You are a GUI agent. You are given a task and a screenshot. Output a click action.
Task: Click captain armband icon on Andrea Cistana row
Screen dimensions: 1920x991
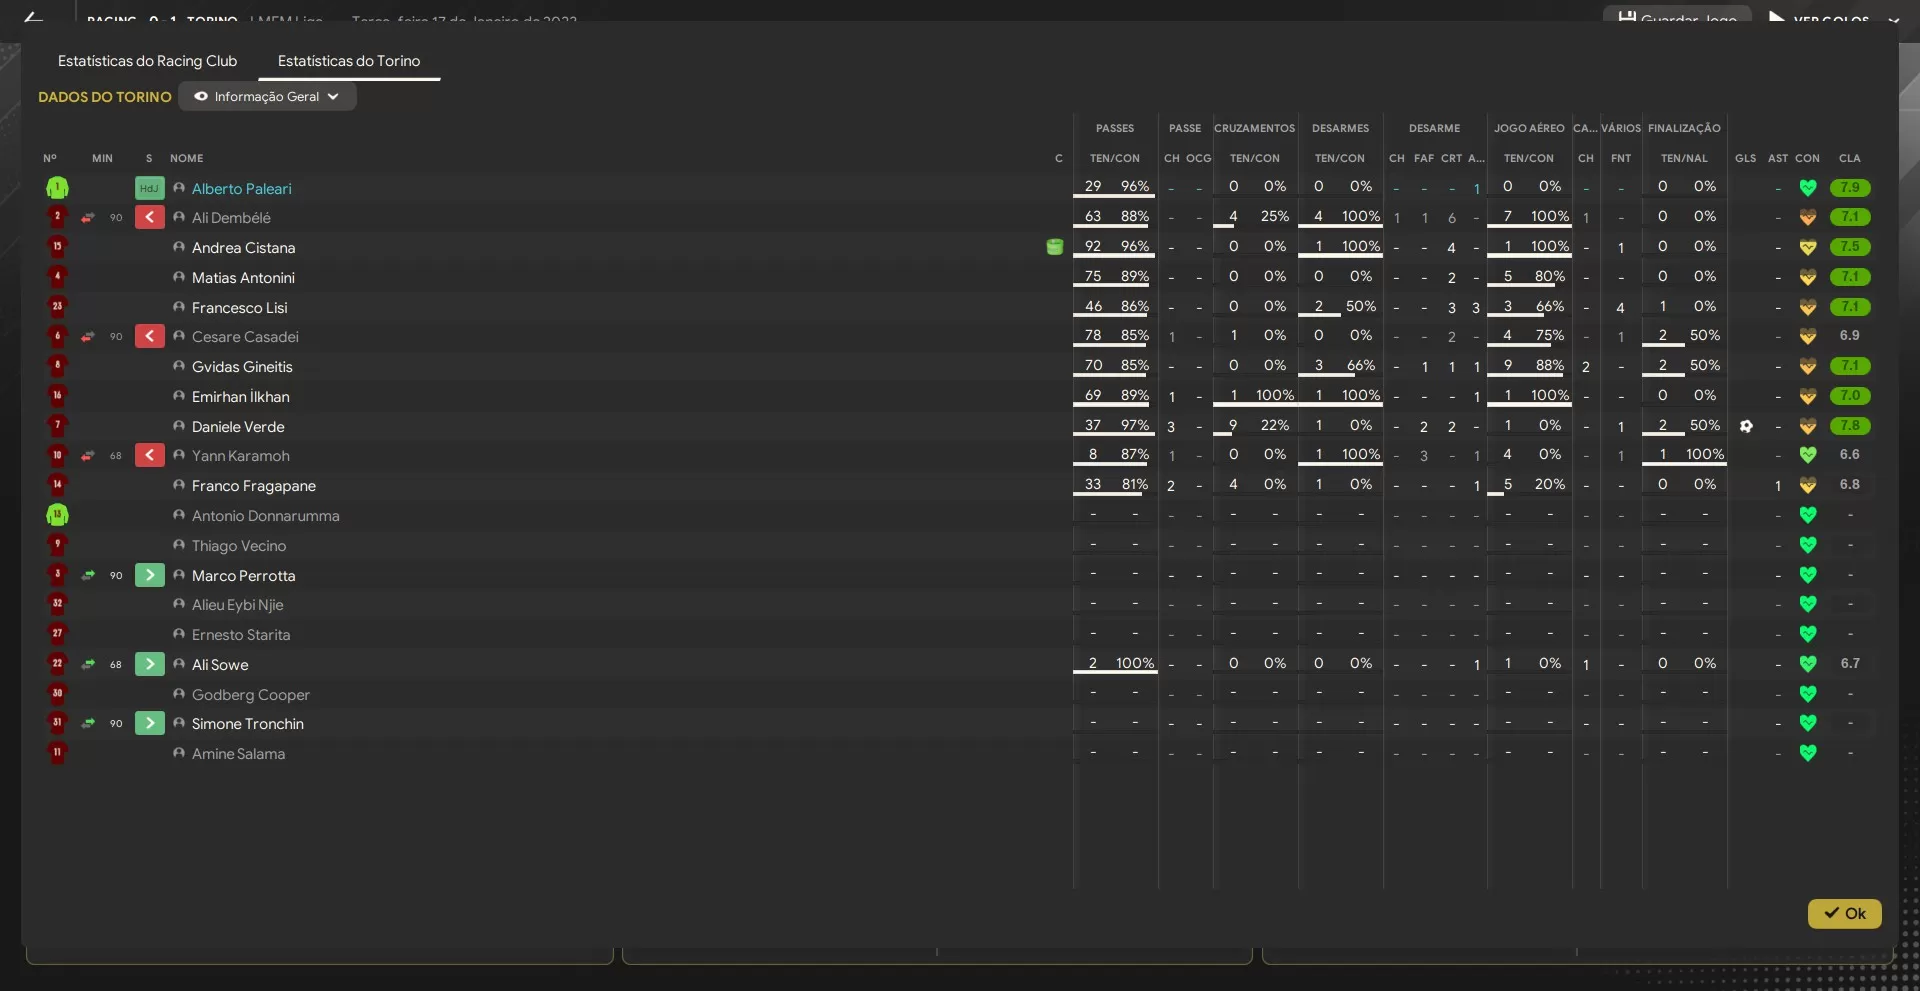tap(1054, 246)
